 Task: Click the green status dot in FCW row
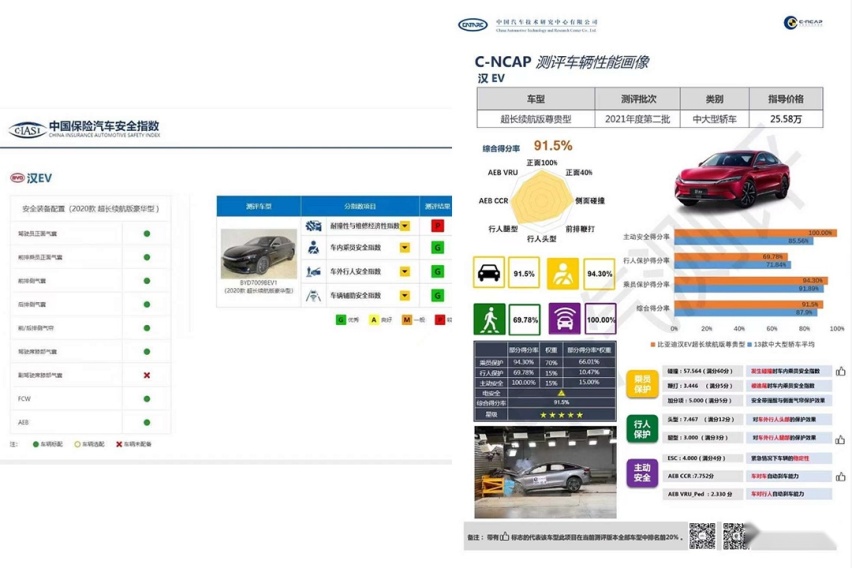[x=147, y=398]
